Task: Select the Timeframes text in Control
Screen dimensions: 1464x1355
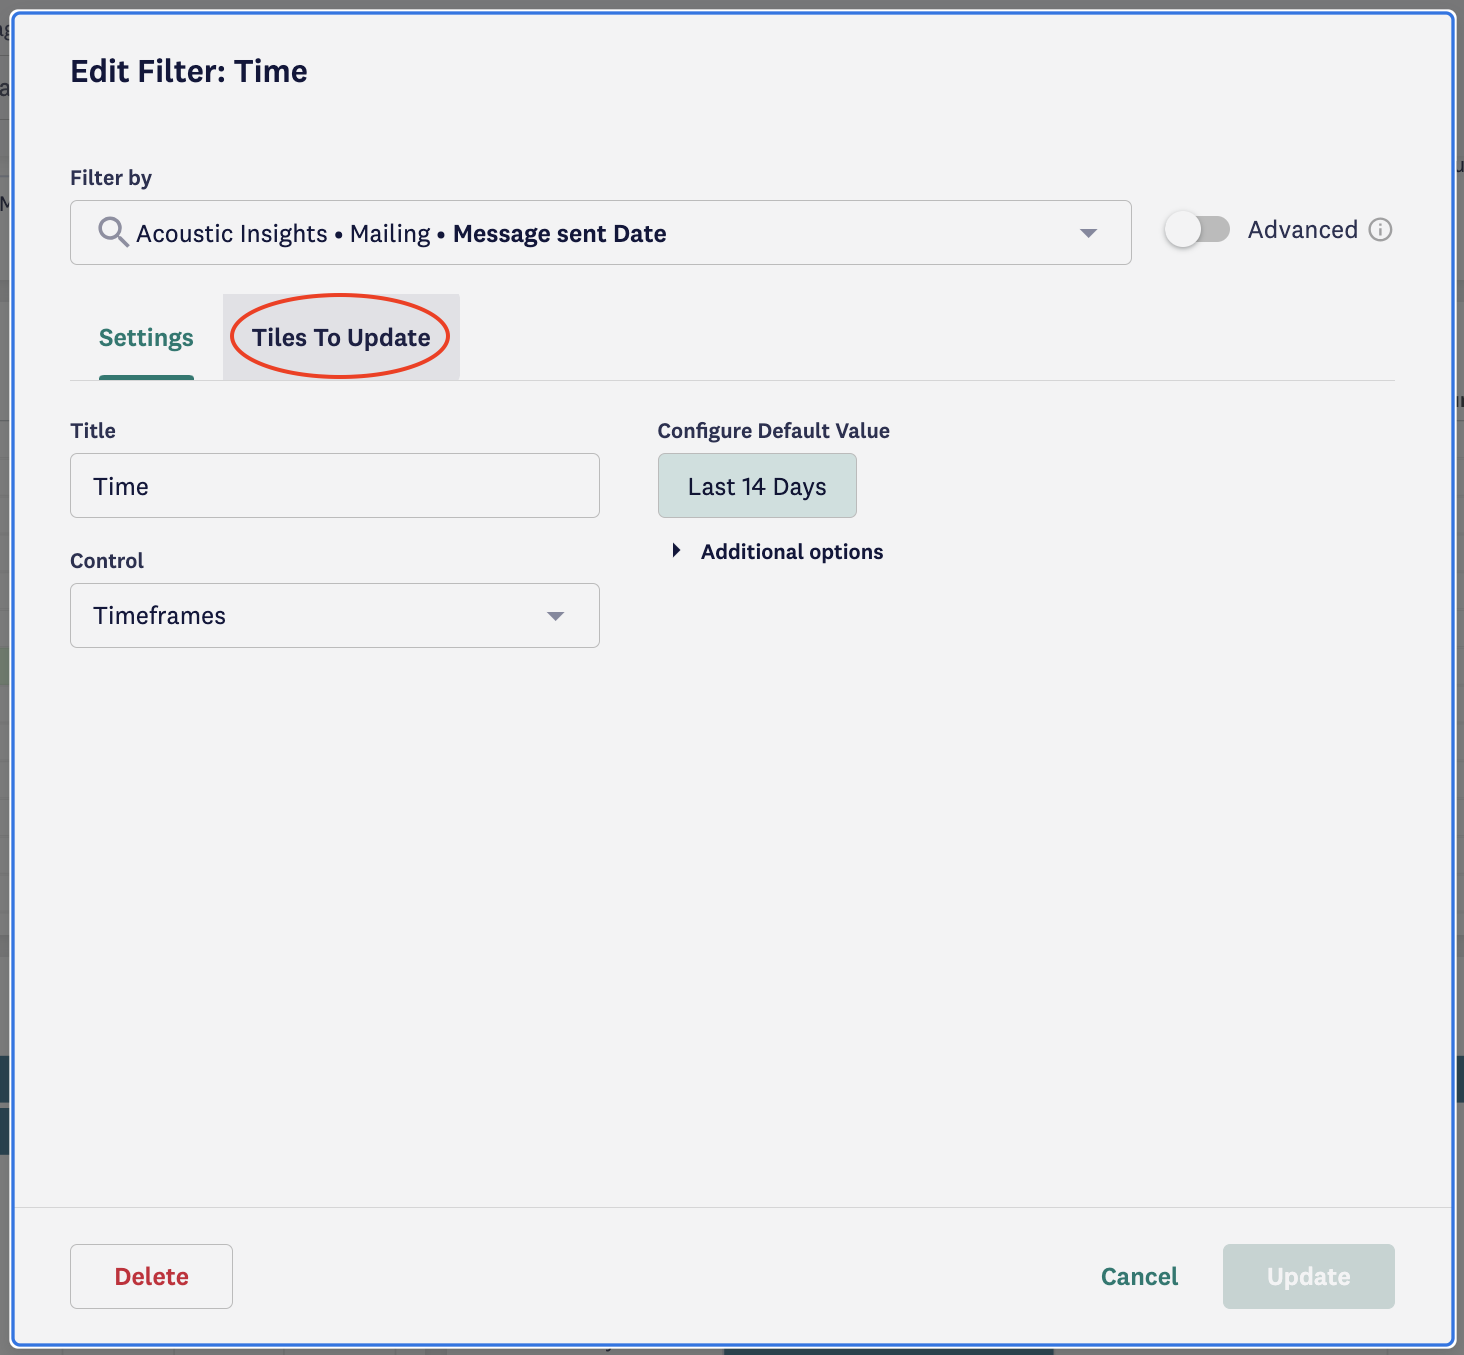Action: (x=160, y=616)
